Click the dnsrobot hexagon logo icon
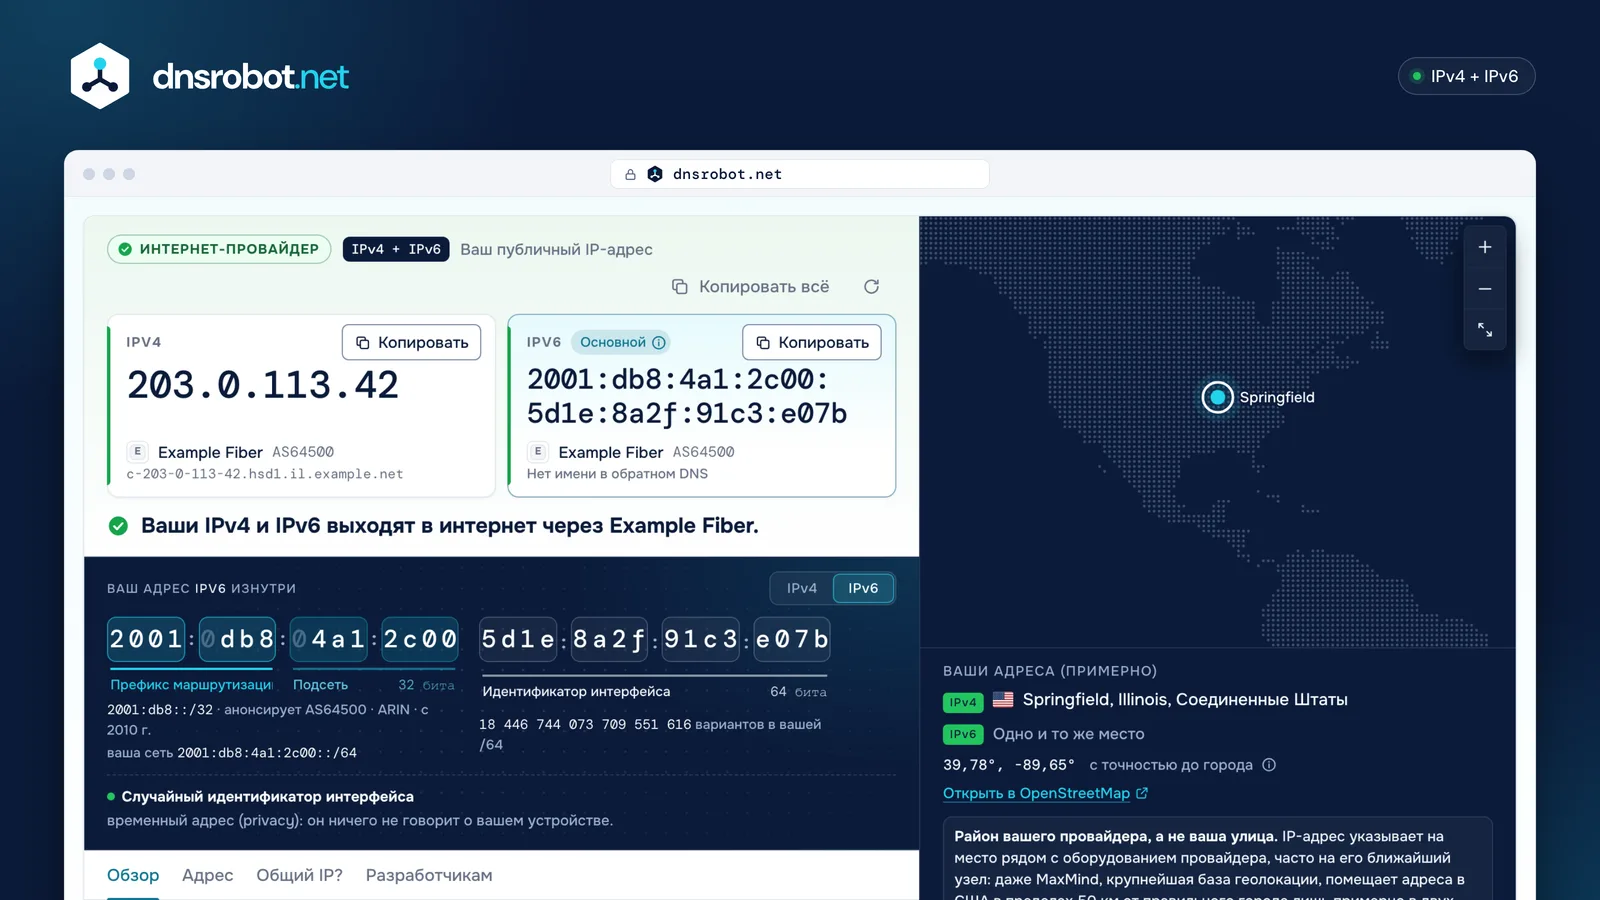The image size is (1600, 900). (100, 76)
